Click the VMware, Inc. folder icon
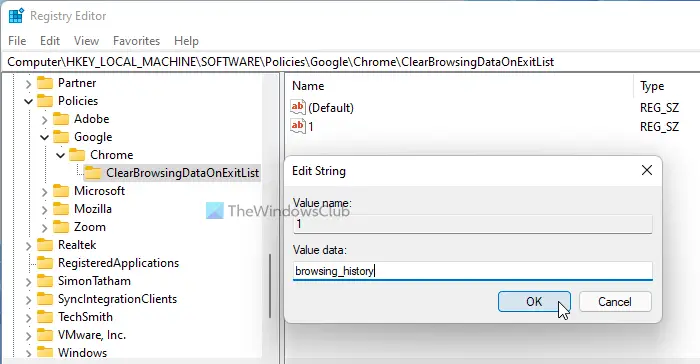Viewport: 700px width, 364px height. point(45,335)
